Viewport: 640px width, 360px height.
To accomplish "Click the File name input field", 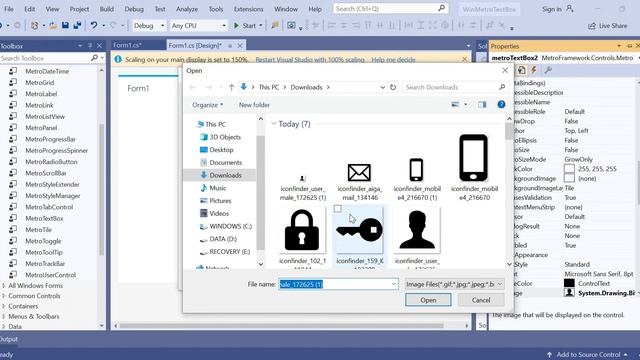I will tap(338, 284).
